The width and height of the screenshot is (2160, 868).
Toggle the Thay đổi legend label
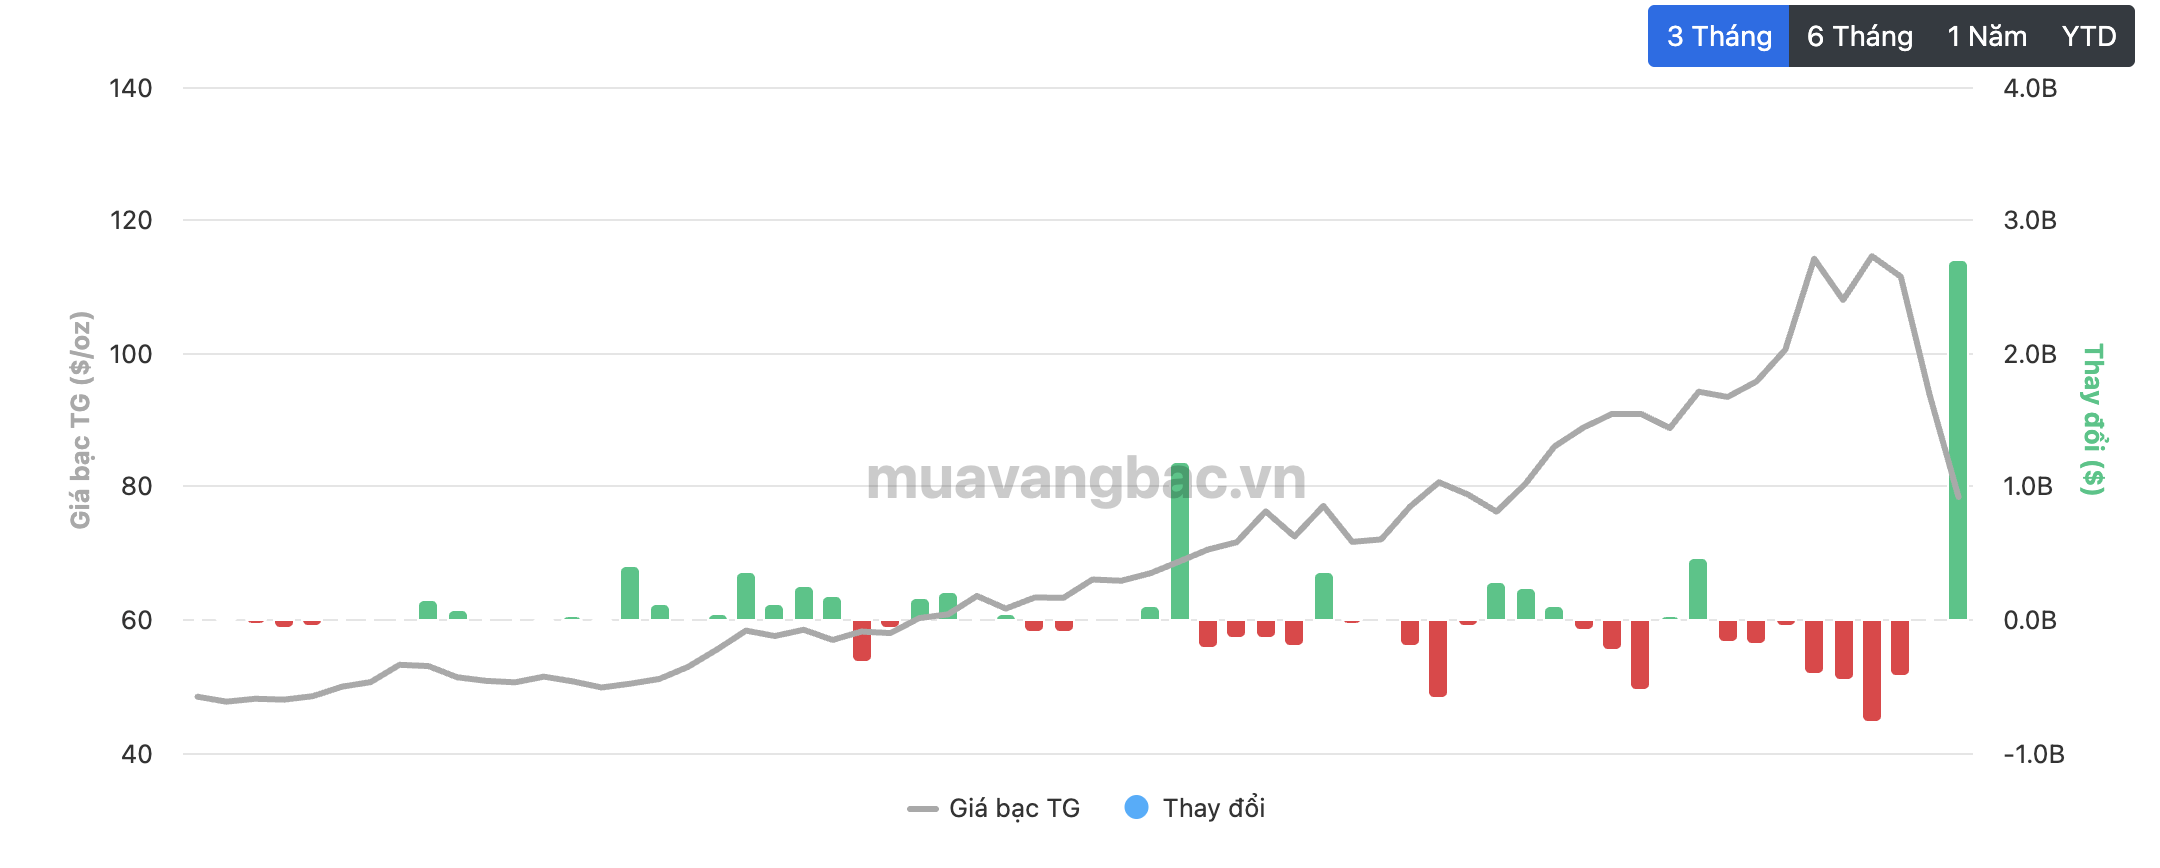point(1213,808)
